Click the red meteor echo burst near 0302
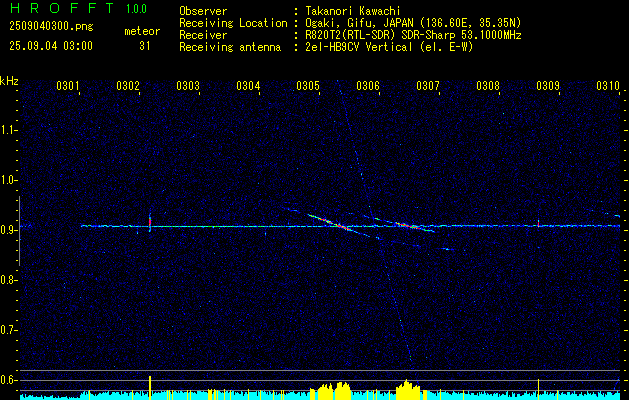629x400 pixels. point(150,221)
